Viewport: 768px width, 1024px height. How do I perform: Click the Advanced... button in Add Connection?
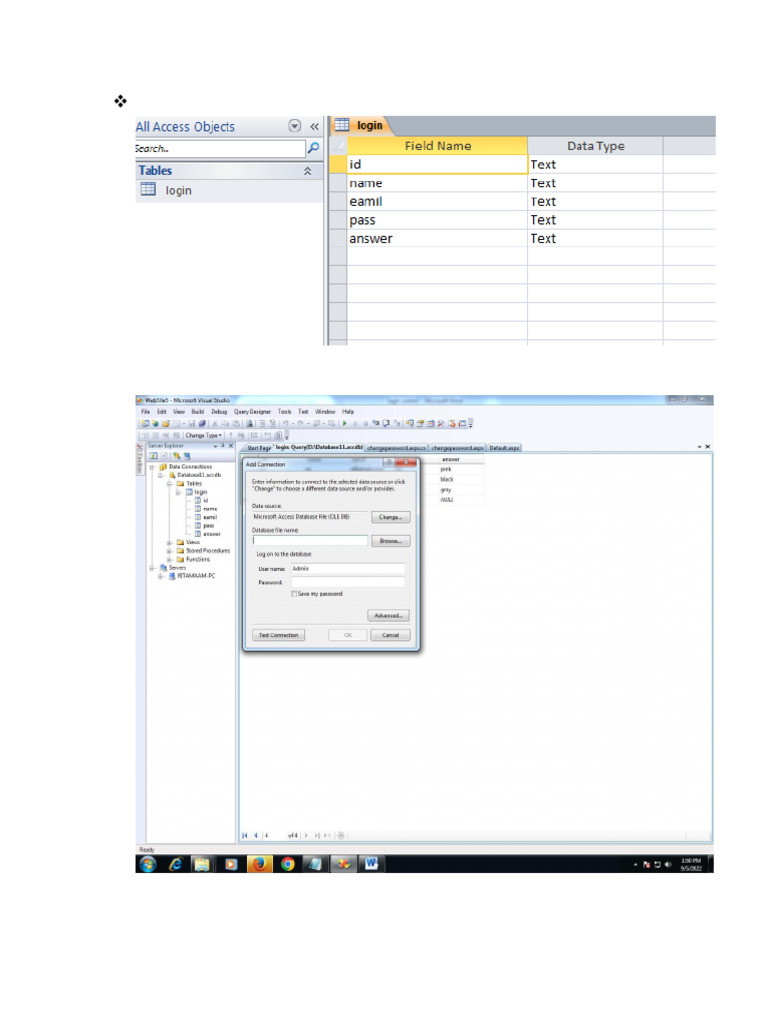[x=388, y=616]
